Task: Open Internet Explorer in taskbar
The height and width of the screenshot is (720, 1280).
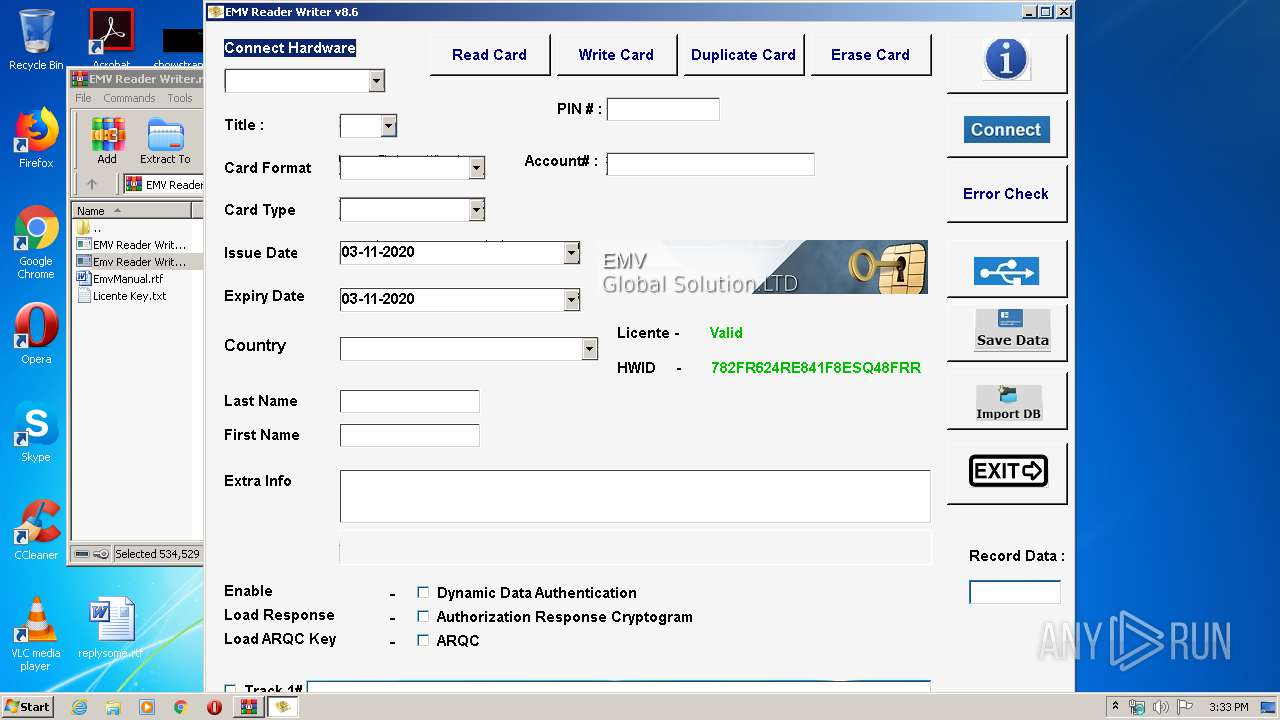Action: point(79,707)
